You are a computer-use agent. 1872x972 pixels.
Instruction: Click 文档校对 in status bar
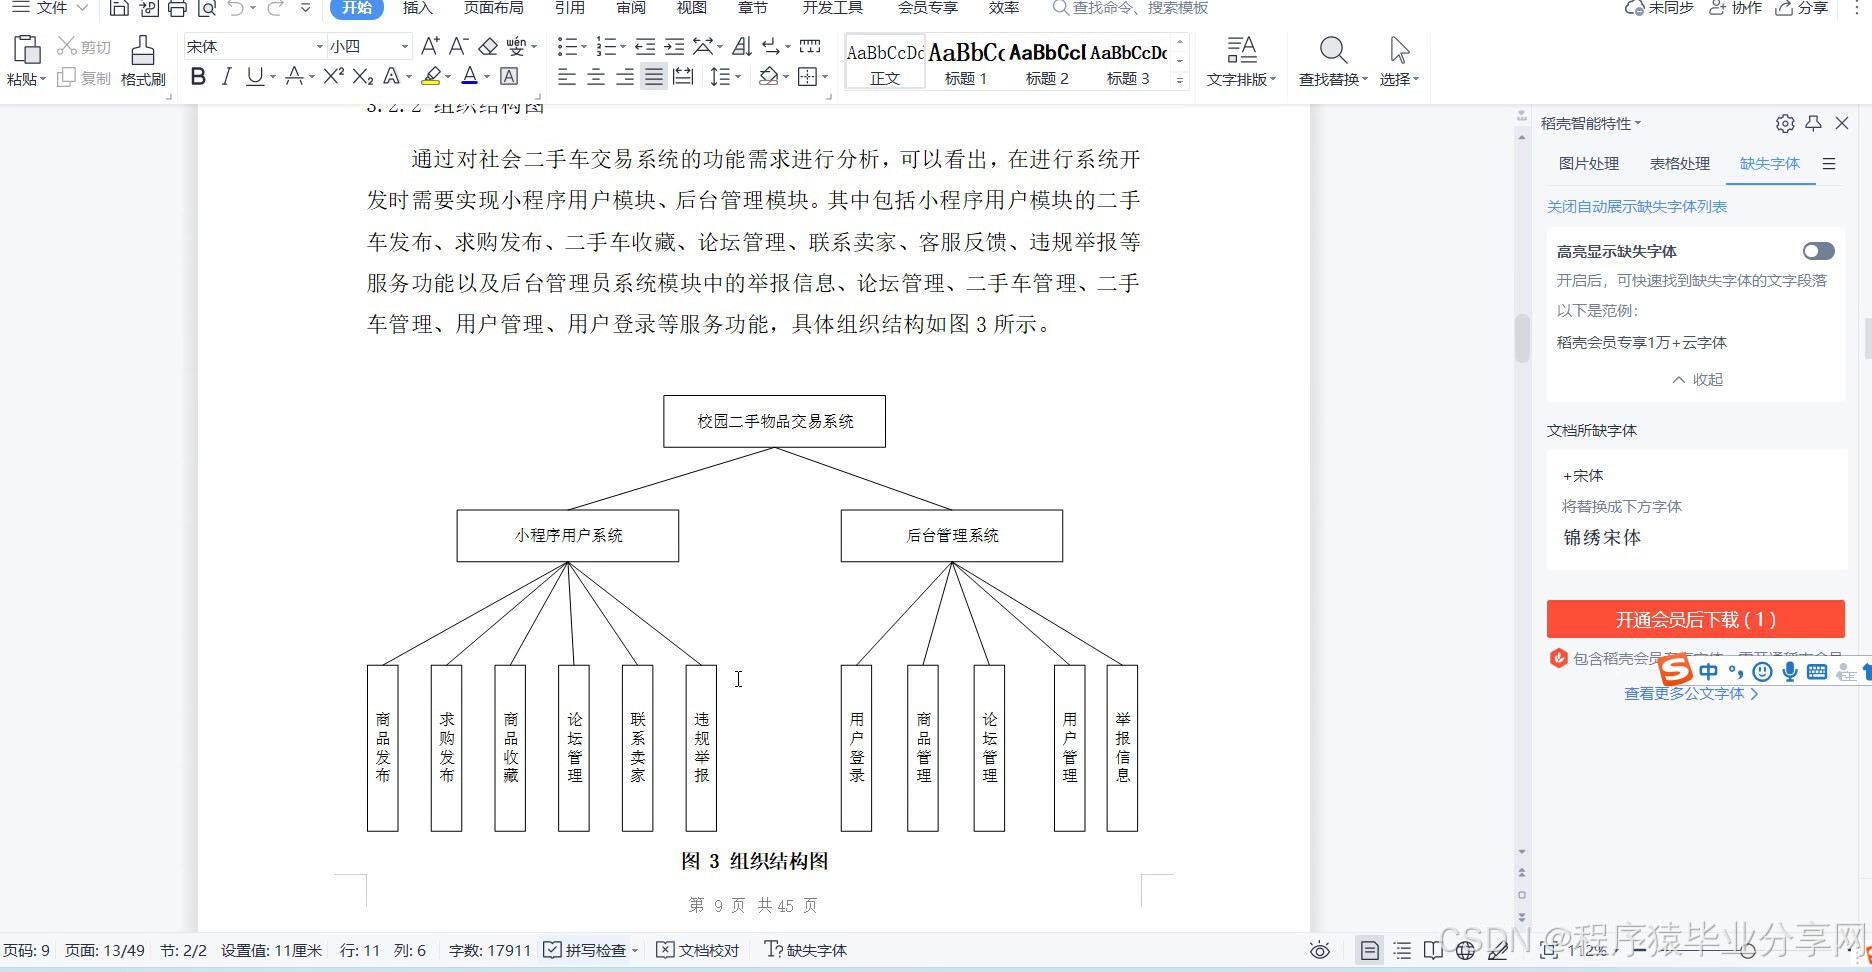pyautogui.click(x=698, y=950)
